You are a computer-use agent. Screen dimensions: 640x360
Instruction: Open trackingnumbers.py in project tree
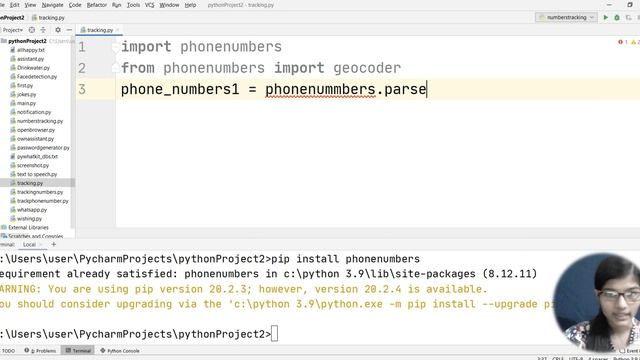[x=40, y=192]
